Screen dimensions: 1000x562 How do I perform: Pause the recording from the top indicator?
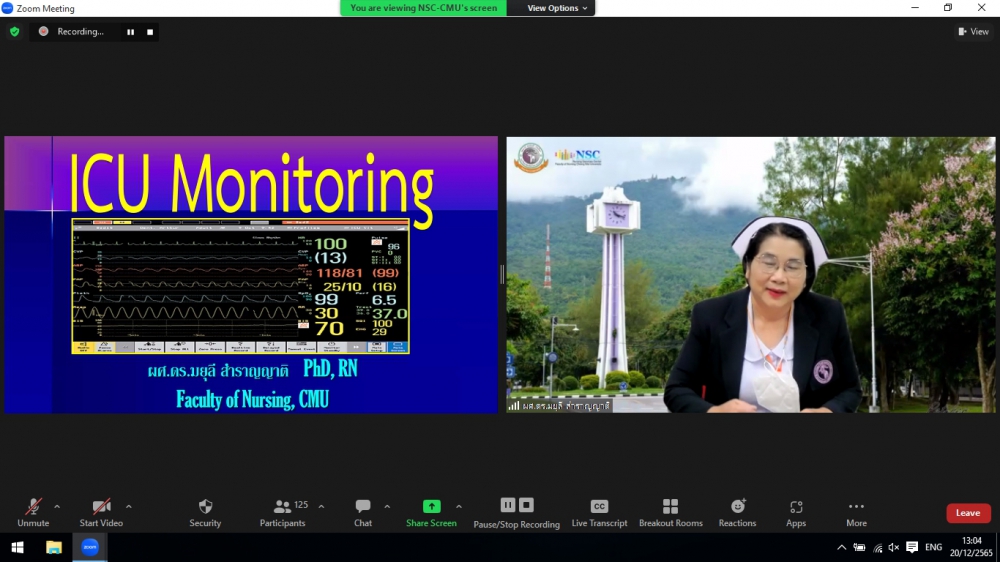(x=130, y=32)
